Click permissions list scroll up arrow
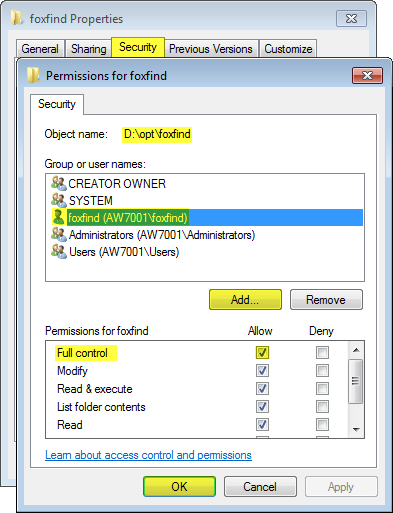The height and width of the screenshot is (513, 393). click(x=356, y=350)
